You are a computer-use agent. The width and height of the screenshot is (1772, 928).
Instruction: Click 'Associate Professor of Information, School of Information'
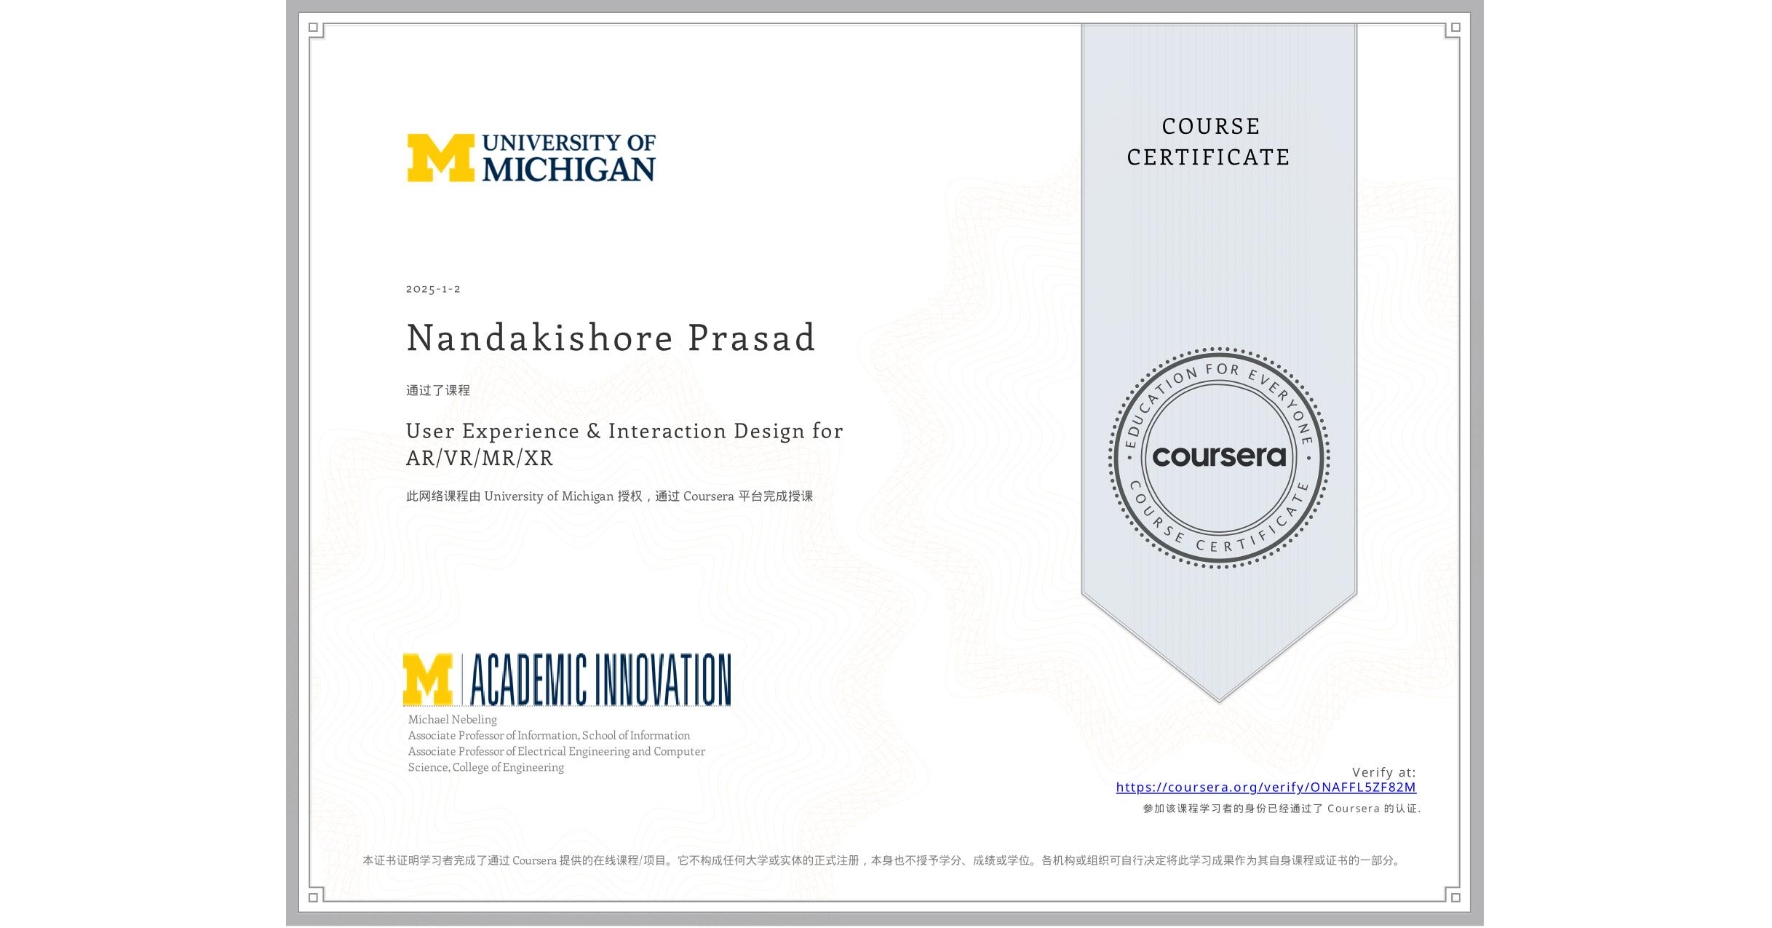click(x=548, y=735)
